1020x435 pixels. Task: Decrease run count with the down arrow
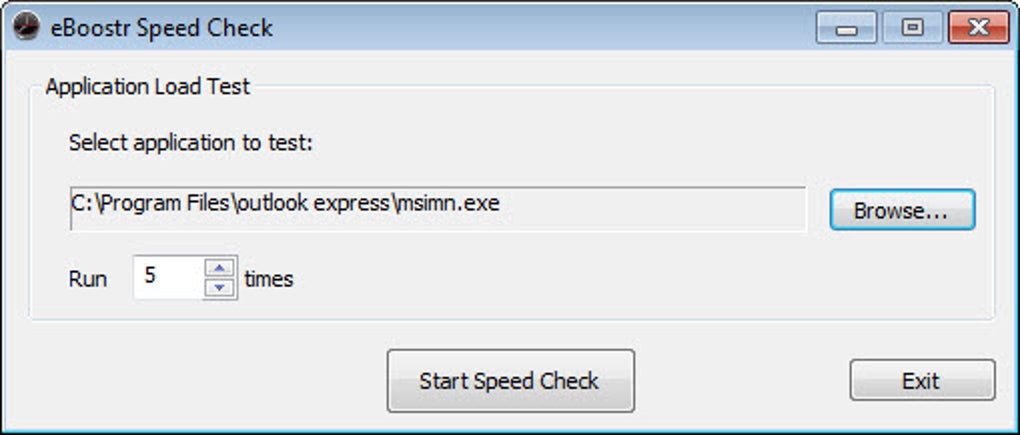point(219,287)
